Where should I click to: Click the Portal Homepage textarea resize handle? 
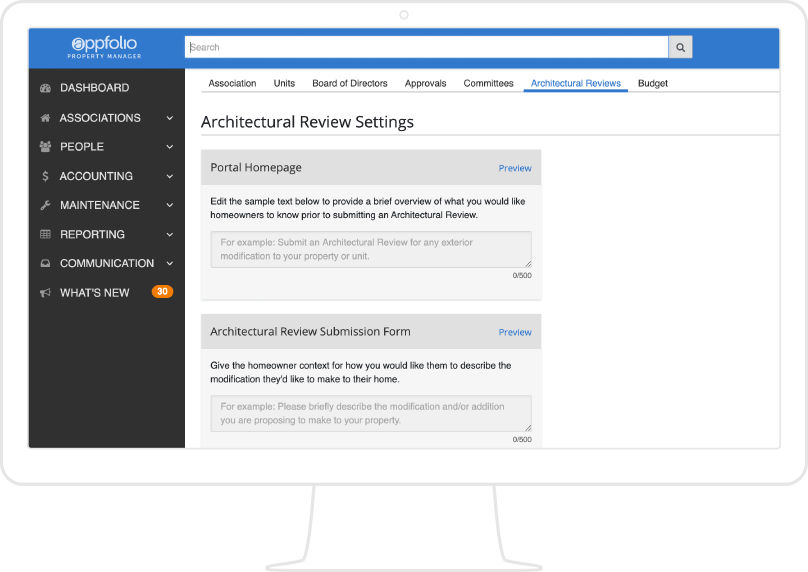point(528,264)
